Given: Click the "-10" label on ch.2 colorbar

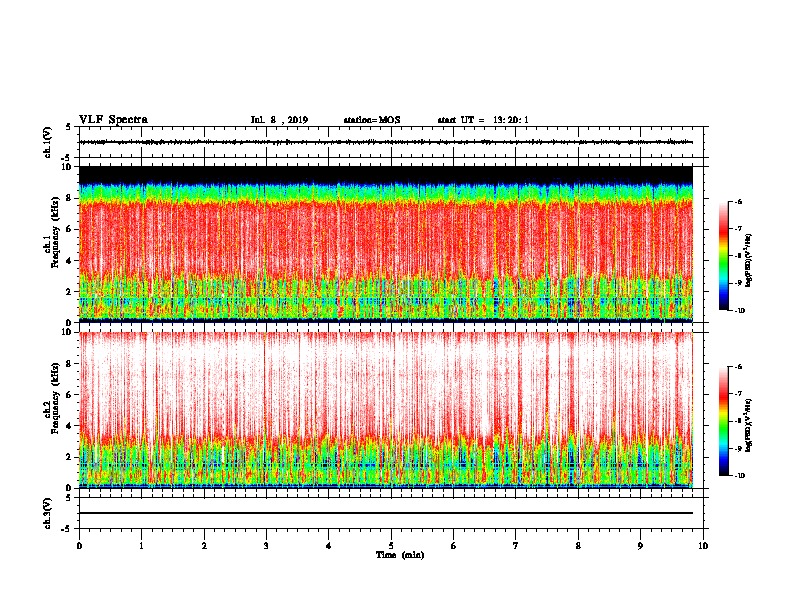Looking at the screenshot, I should point(740,476).
